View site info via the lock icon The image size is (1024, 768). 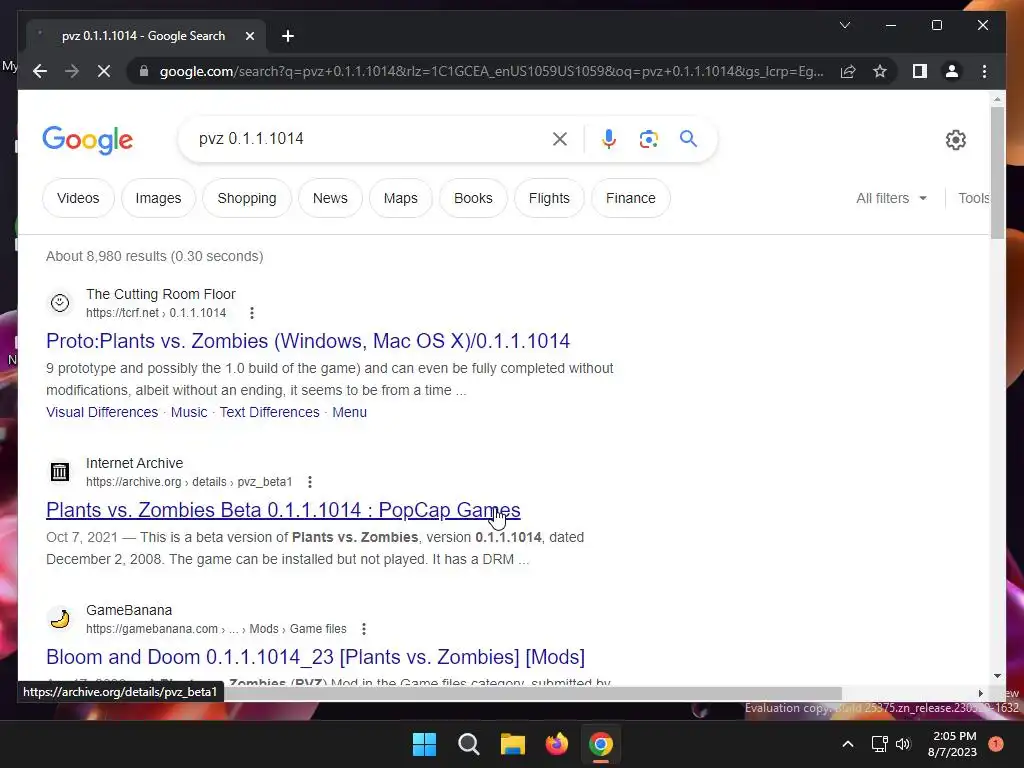(x=144, y=71)
